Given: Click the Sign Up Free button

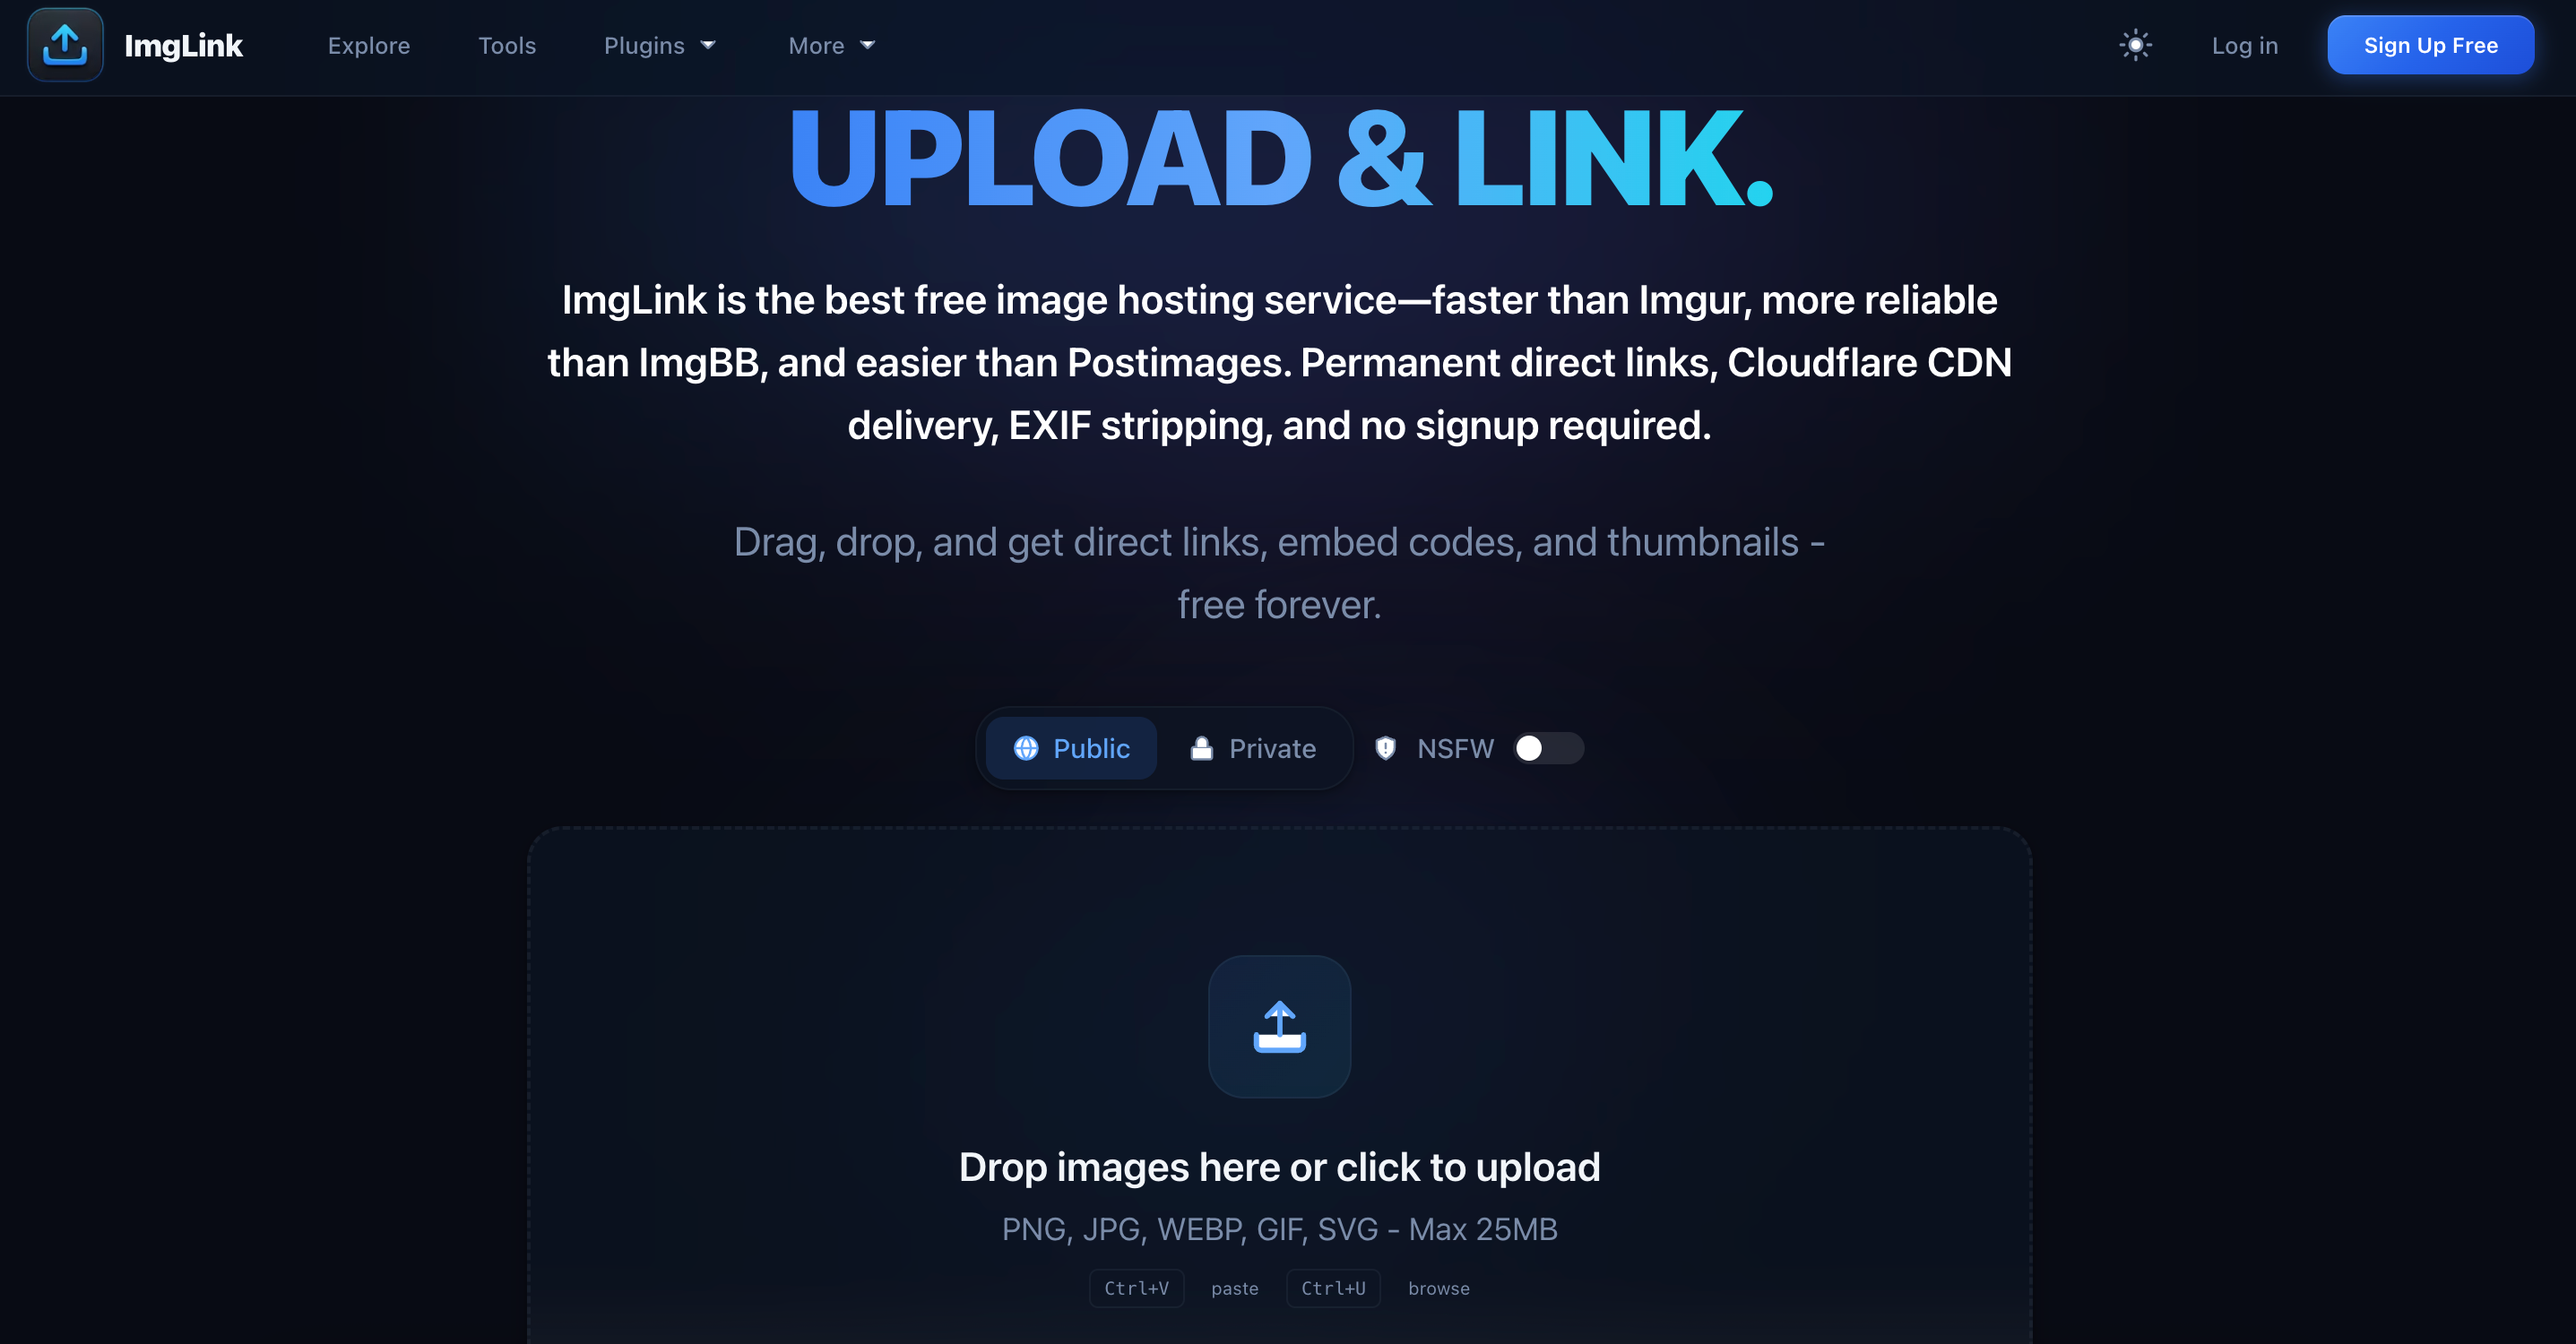Looking at the screenshot, I should [x=2430, y=45].
